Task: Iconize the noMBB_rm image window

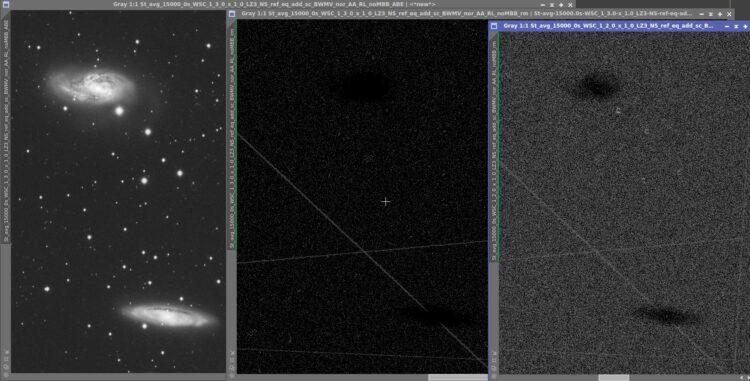Action: (702, 14)
